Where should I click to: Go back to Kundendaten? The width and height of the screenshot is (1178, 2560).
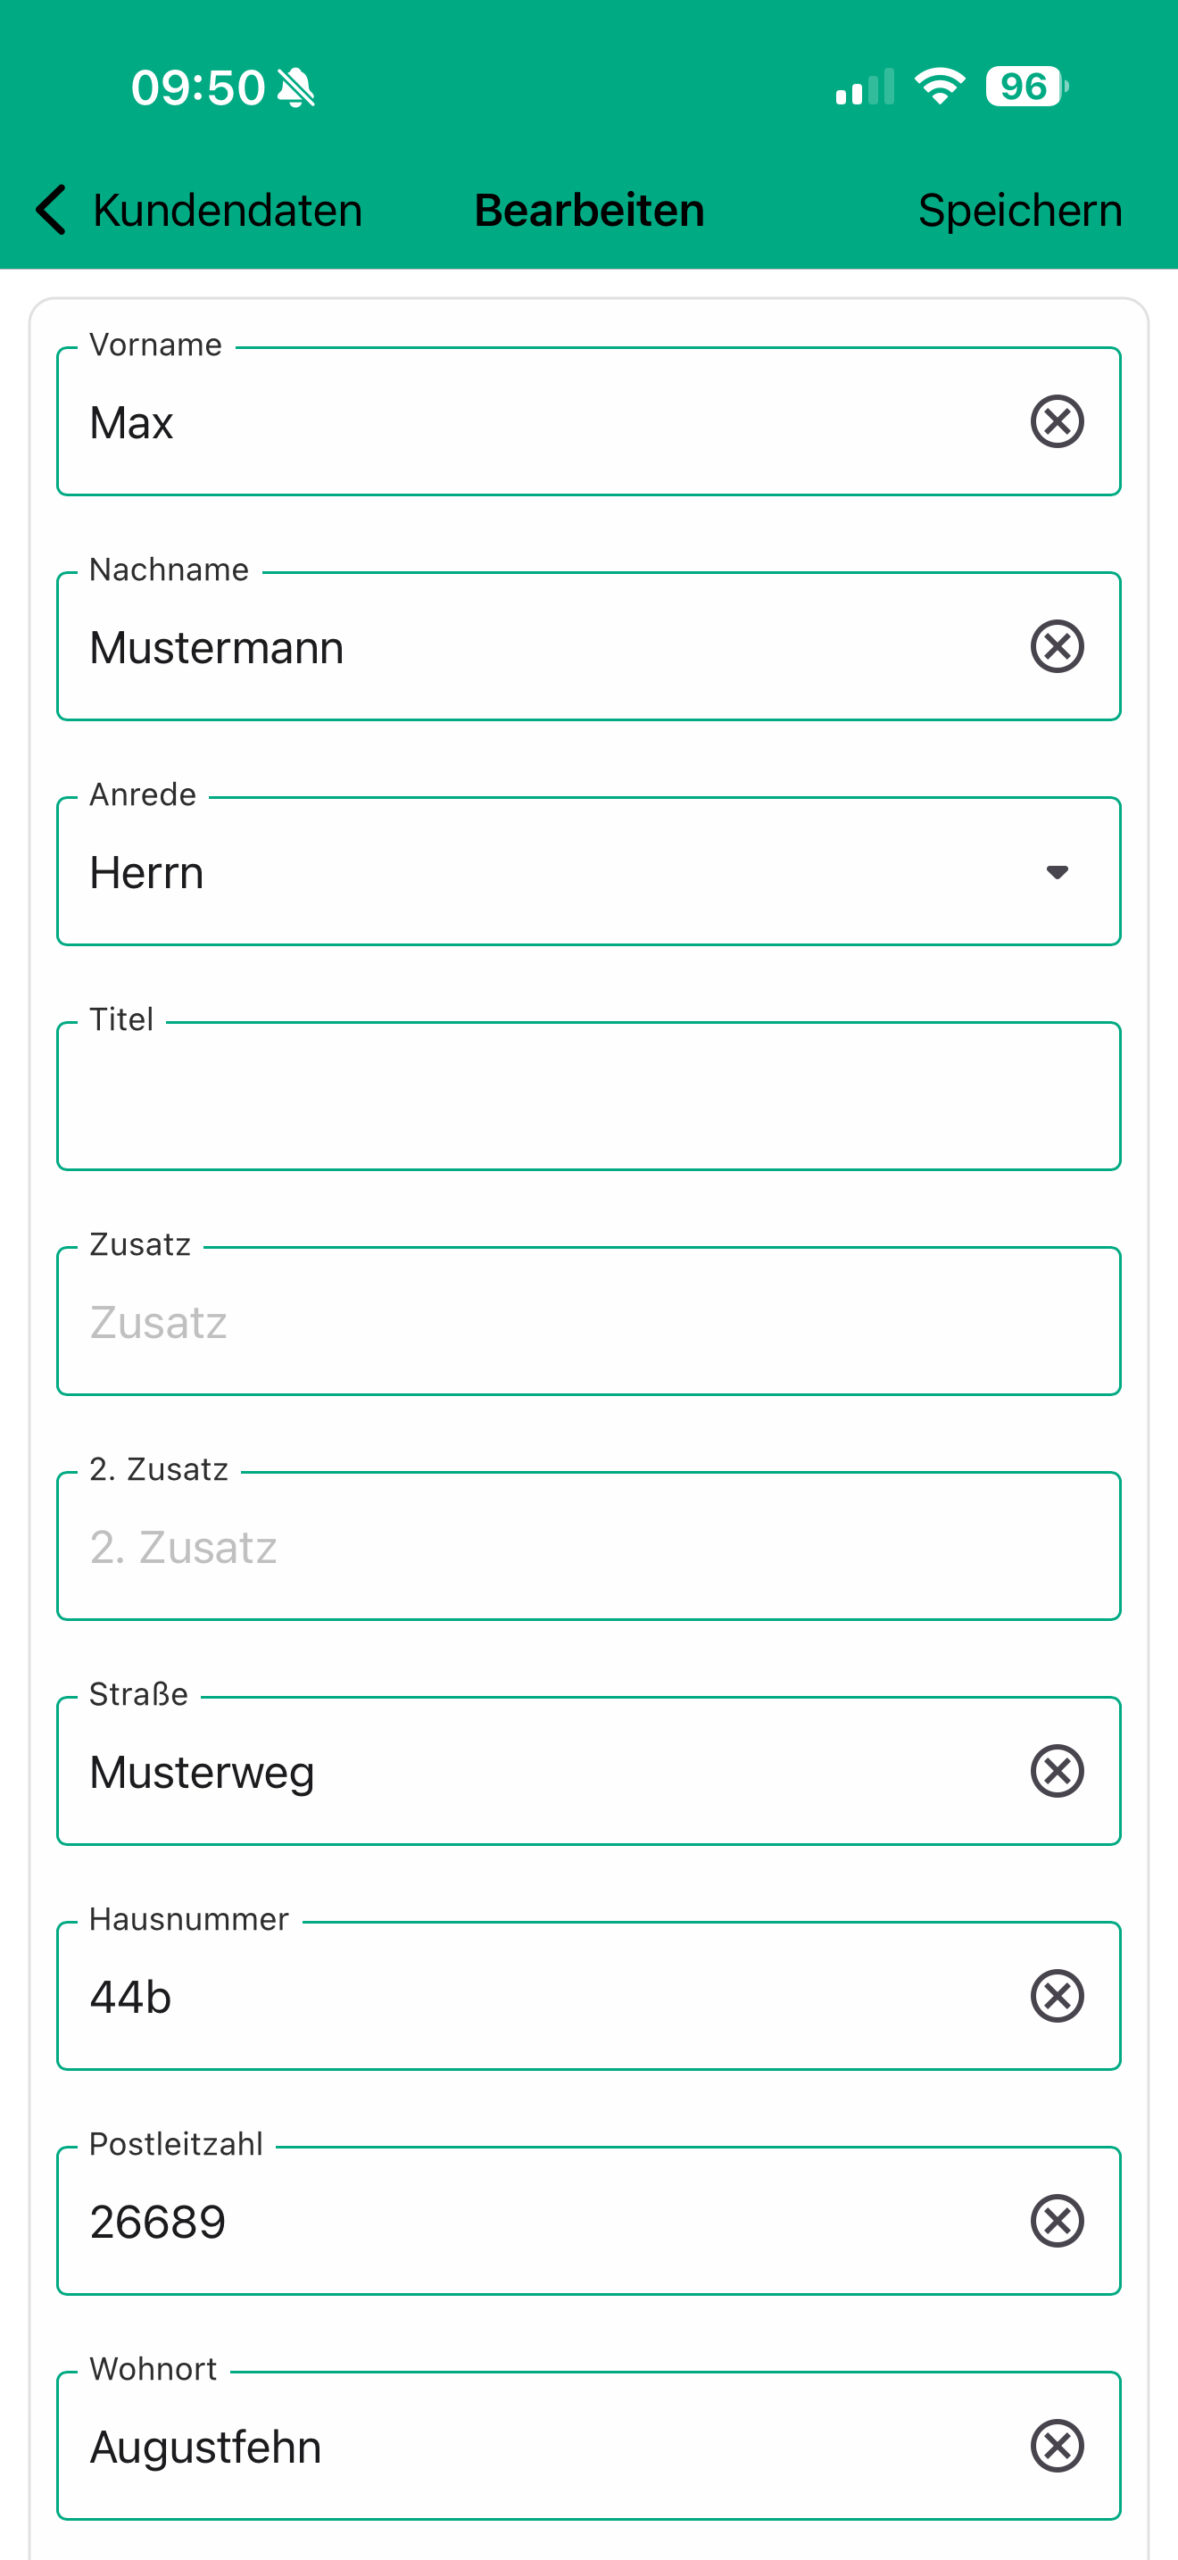(227, 211)
